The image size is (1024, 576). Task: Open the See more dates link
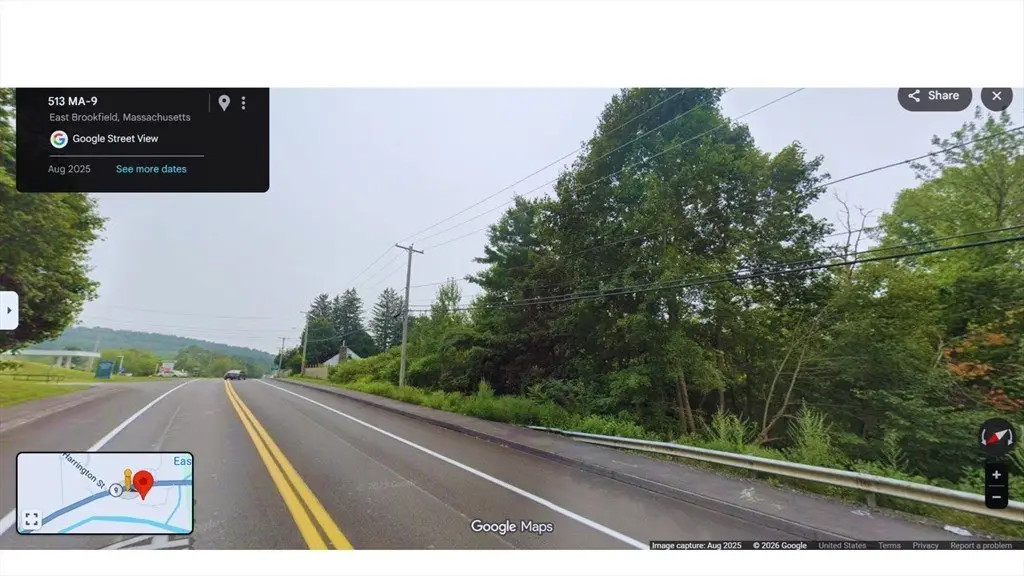(x=151, y=169)
